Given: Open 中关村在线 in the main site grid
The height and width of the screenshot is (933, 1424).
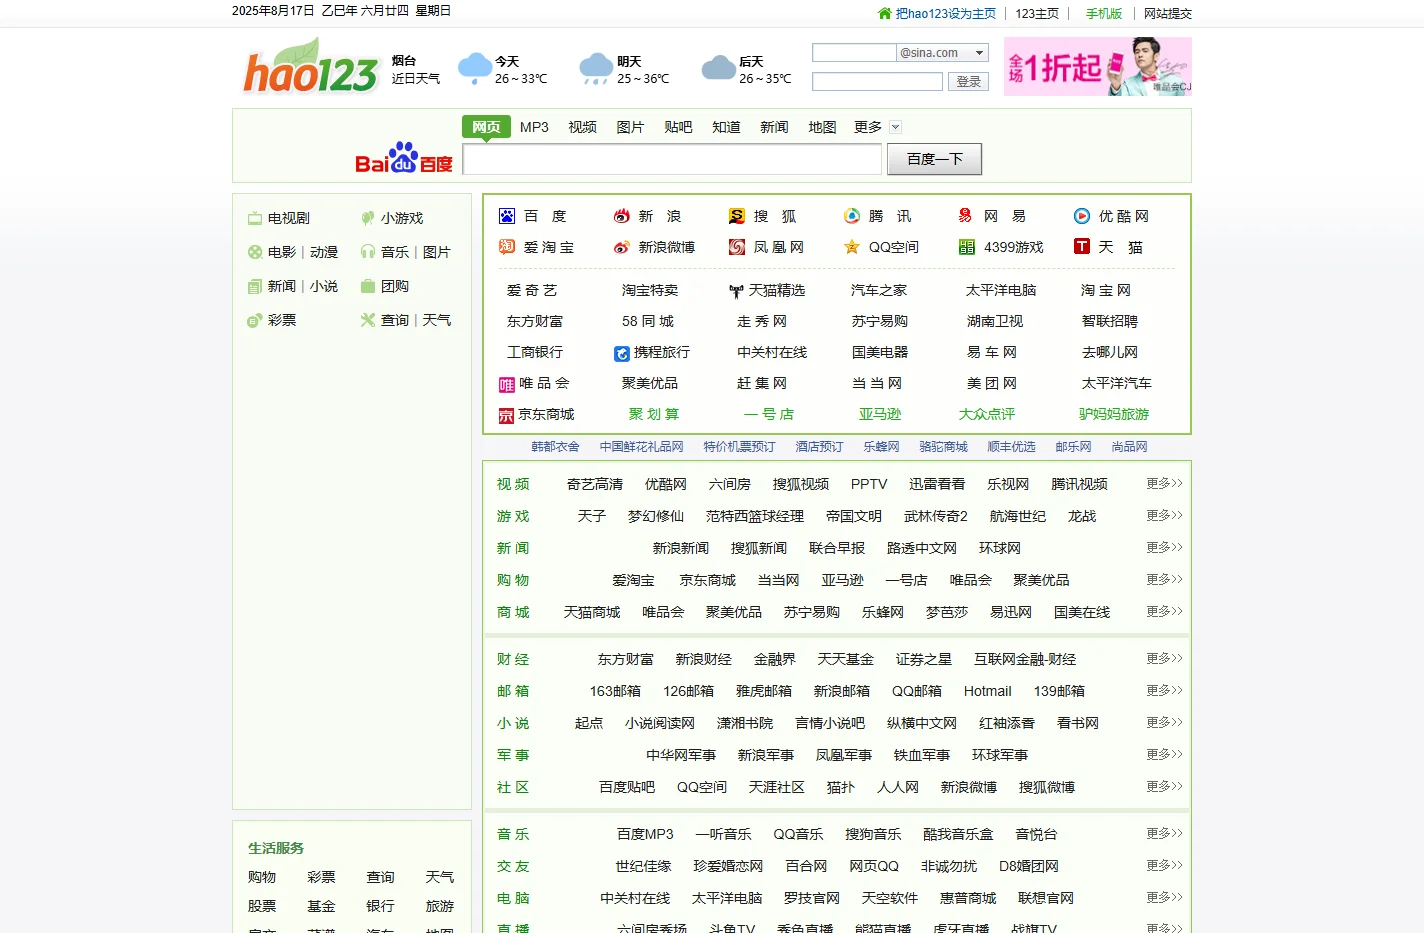Looking at the screenshot, I should click(772, 352).
